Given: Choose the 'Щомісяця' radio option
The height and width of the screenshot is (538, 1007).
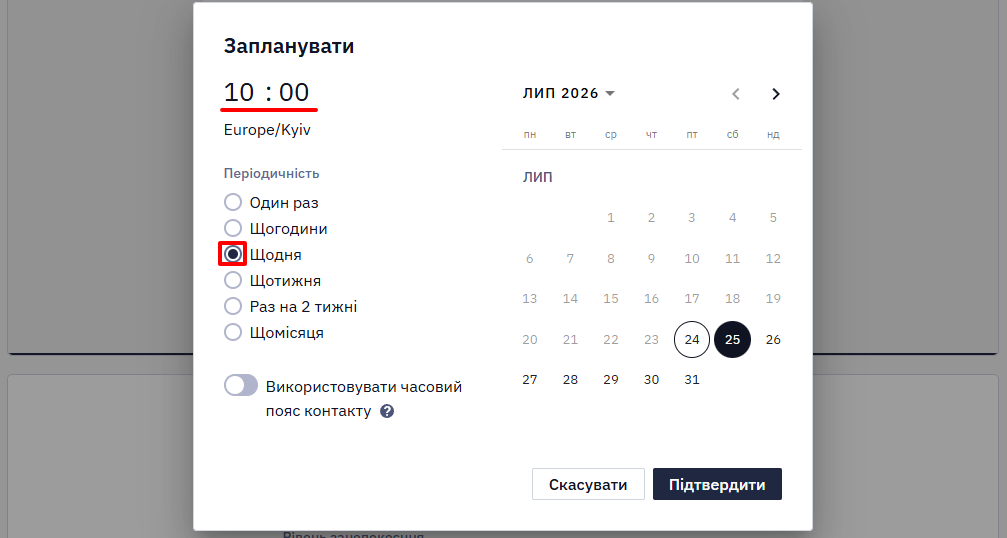Looking at the screenshot, I should [x=232, y=332].
